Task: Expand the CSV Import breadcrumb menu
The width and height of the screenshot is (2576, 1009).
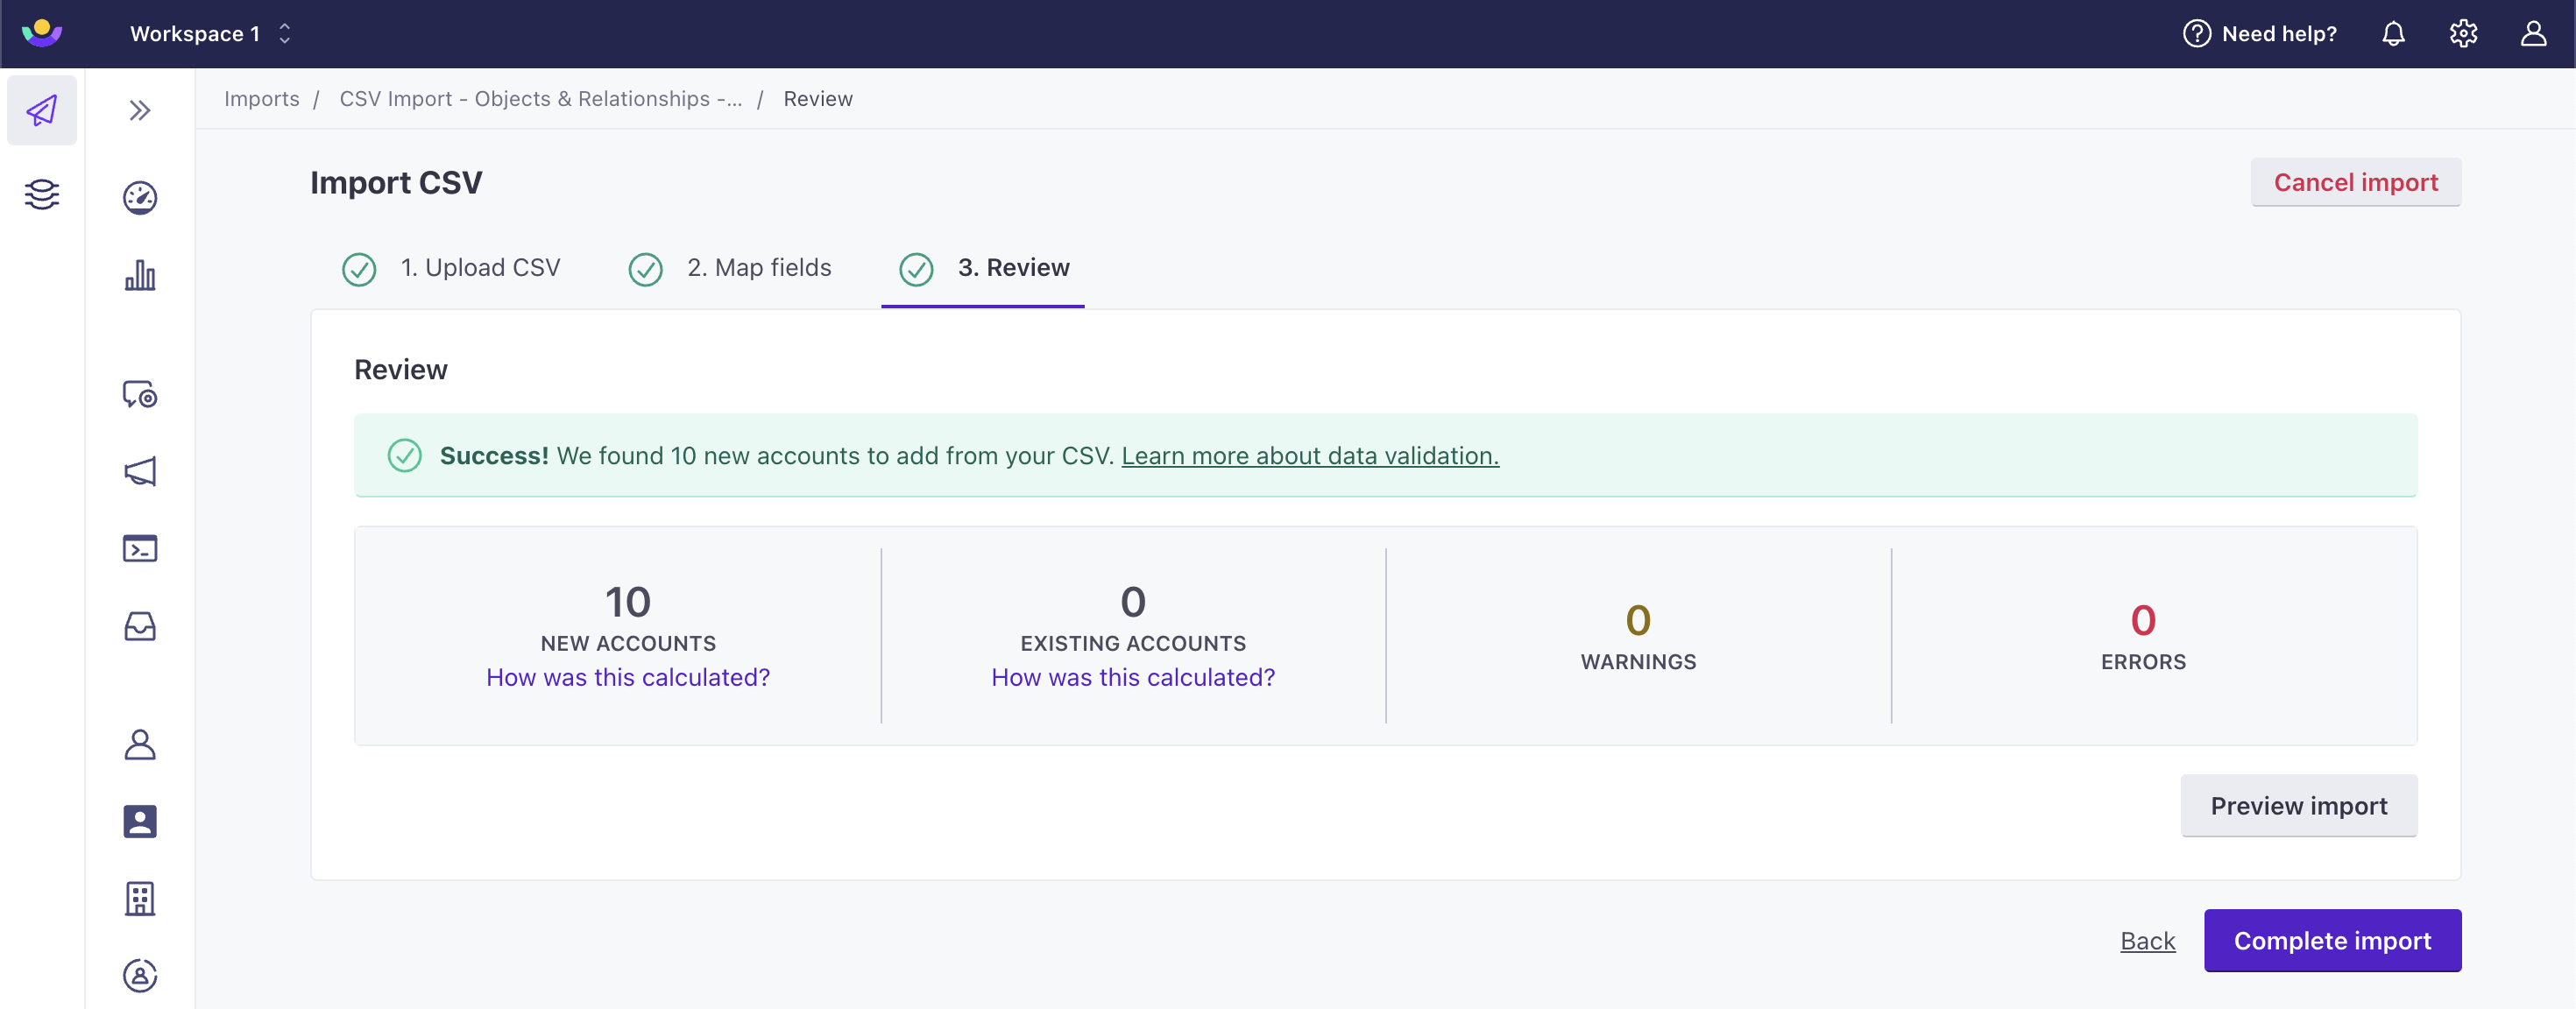Action: tap(541, 97)
